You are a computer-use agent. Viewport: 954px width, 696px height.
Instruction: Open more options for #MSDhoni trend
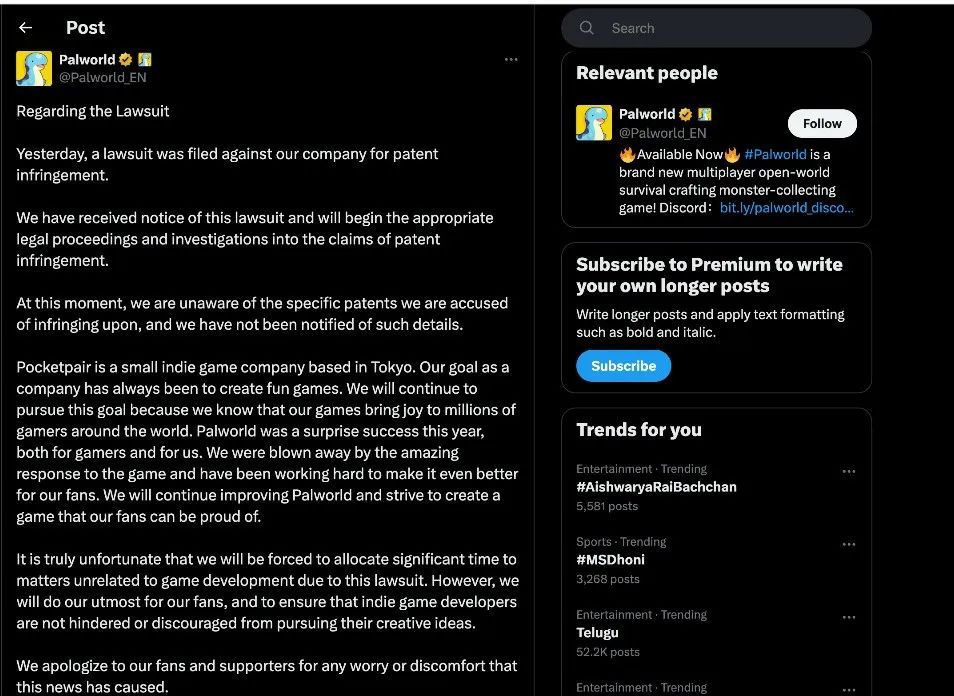pos(849,544)
